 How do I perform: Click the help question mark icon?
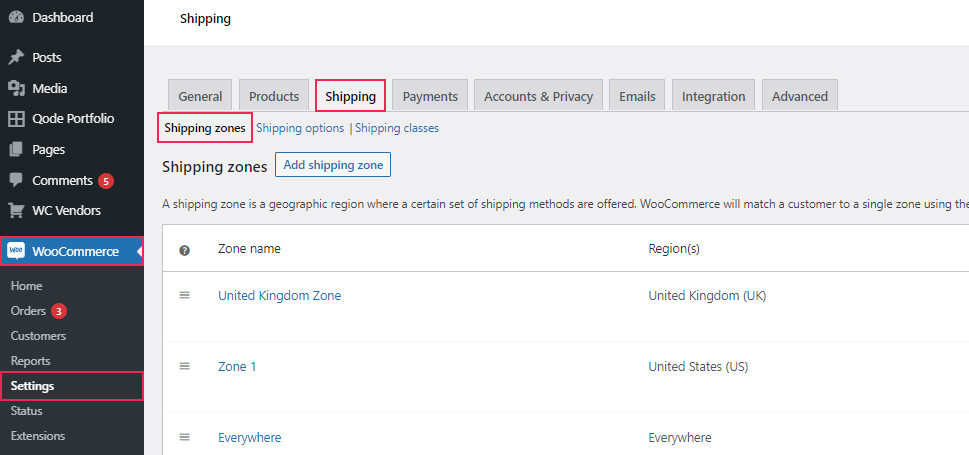pyautogui.click(x=184, y=250)
